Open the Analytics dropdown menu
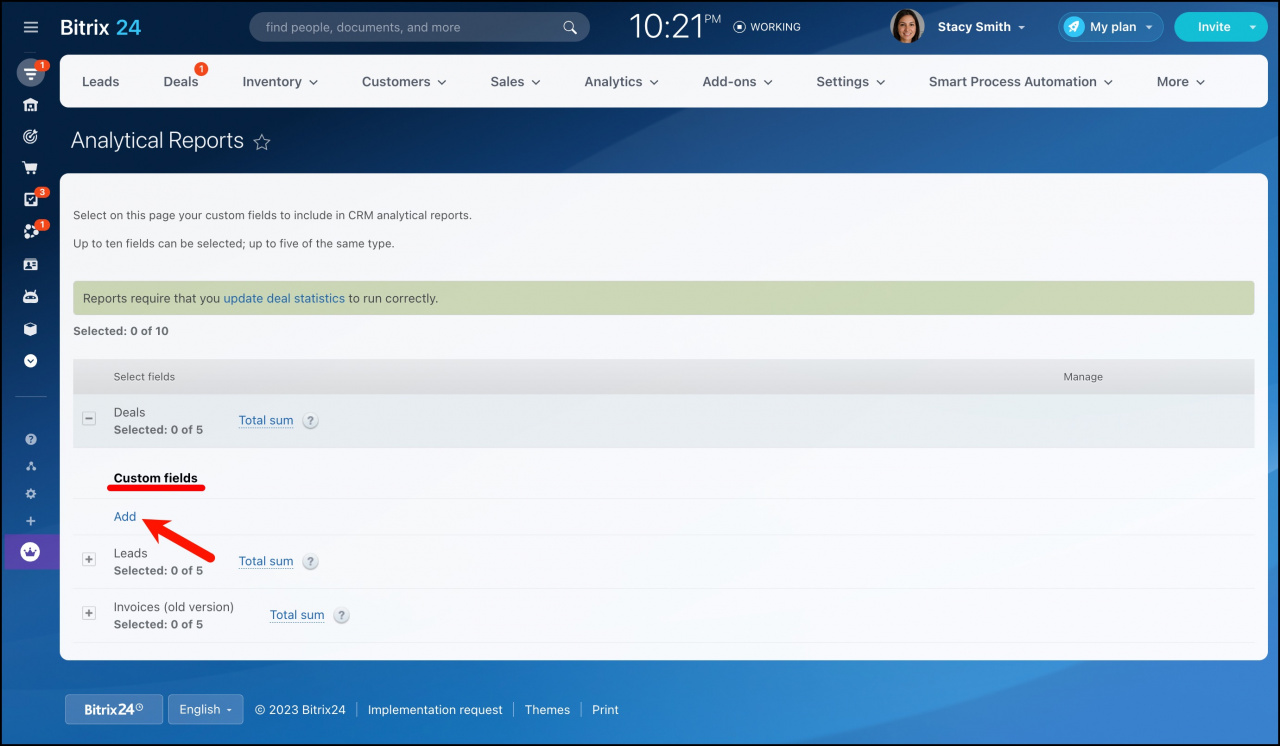This screenshot has width=1280, height=746. [x=621, y=82]
